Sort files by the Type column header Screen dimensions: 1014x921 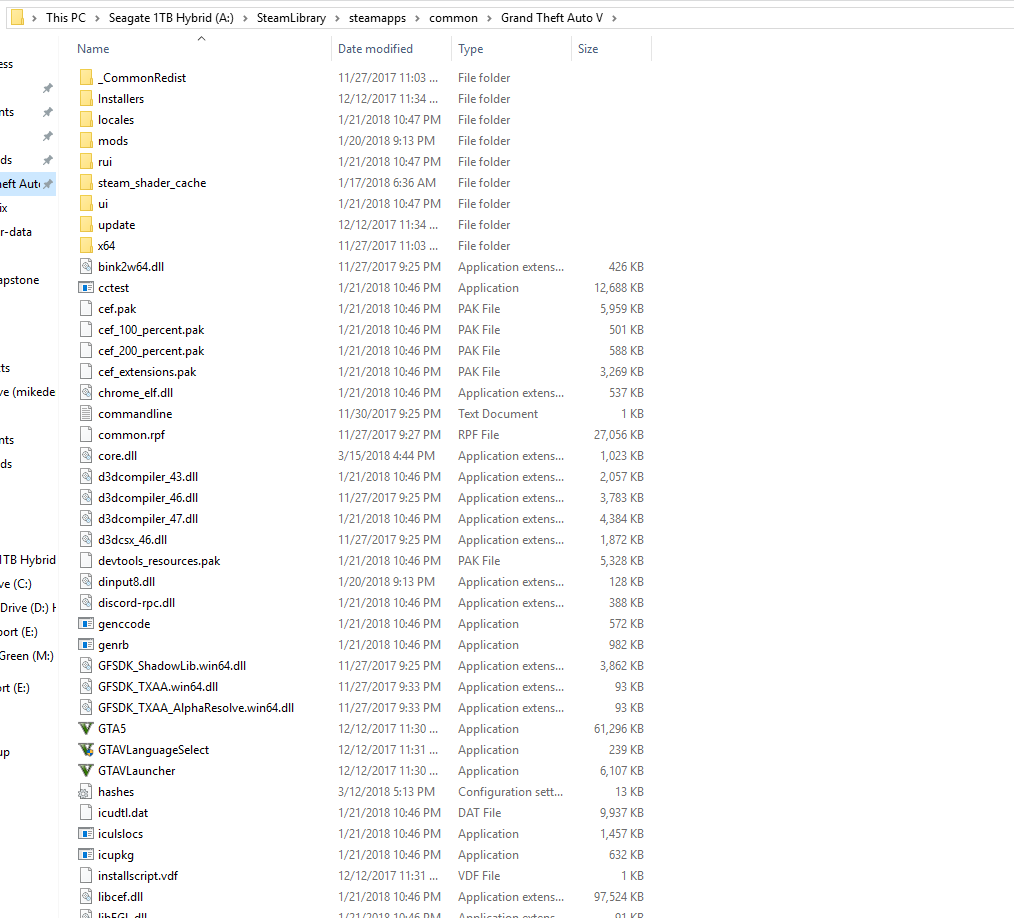[471, 49]
